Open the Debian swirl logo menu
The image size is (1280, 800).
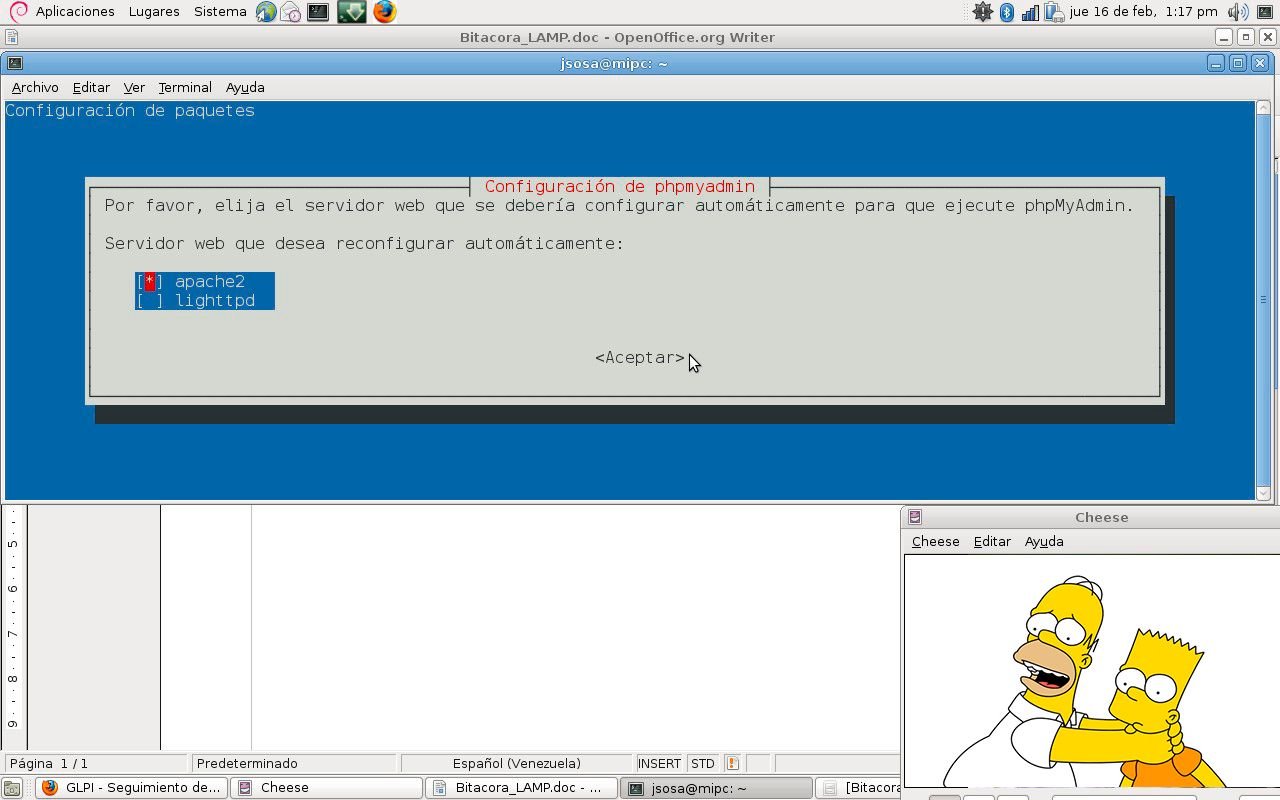pyautogui.click(x=18, y=12)
